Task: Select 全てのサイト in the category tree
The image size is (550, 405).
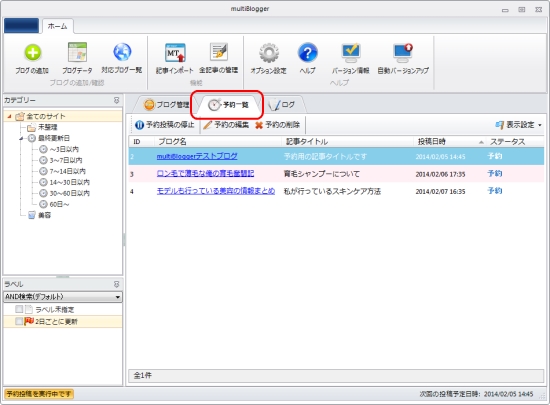Action: coord(46,116)
